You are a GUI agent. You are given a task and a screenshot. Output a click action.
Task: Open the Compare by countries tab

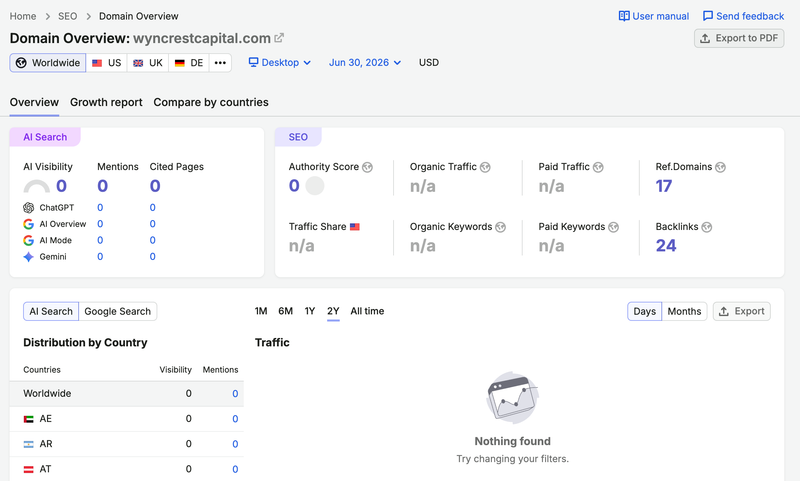click(211, 102)
